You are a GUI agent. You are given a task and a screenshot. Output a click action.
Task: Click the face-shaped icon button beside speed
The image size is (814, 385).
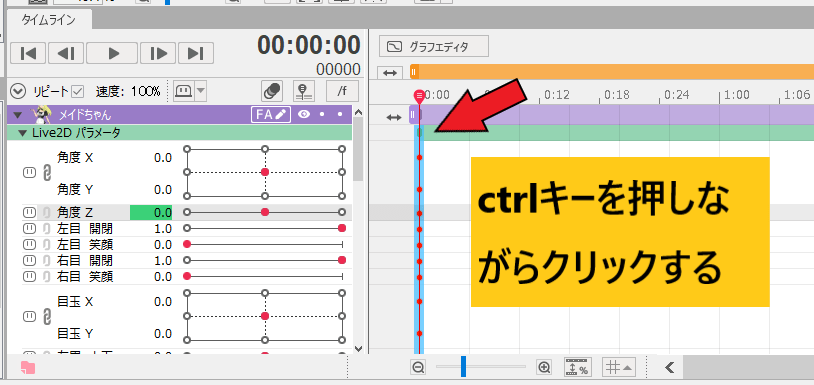click(x=184, y=91)
